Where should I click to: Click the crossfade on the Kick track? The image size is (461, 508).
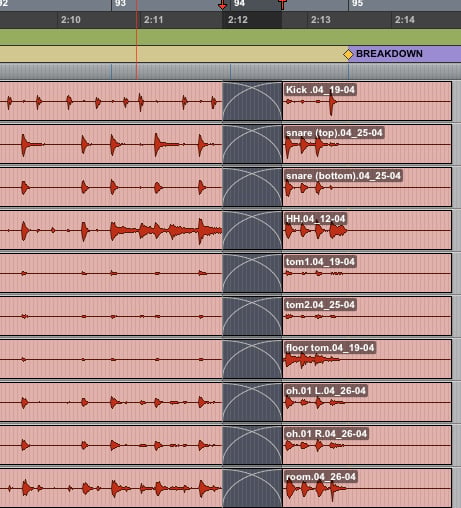point(252,101)
